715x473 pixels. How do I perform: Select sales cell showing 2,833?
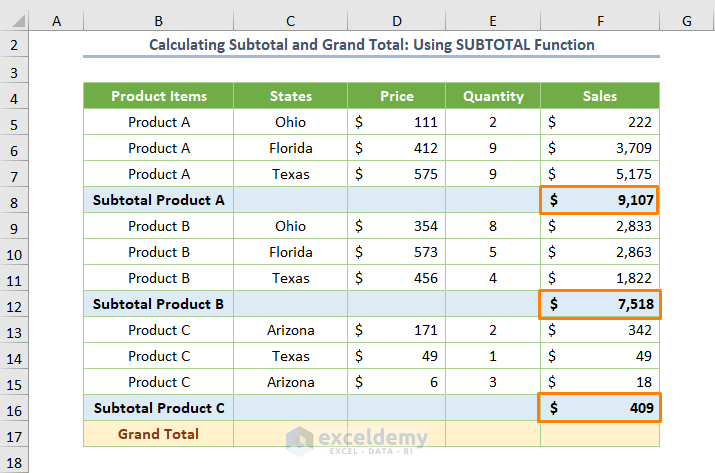coord(600,226)
